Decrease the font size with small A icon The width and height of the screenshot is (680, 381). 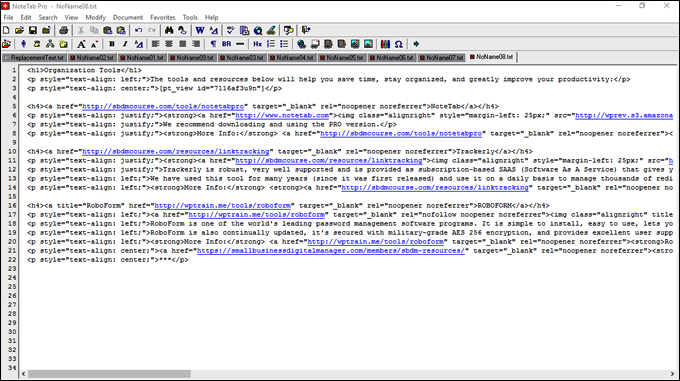pyautogui.click(x=94, y=44)
